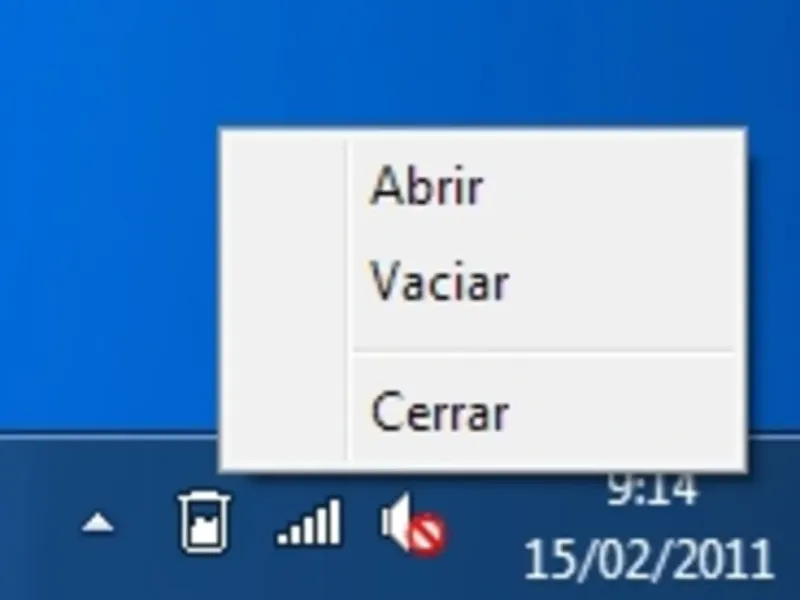Click the separator line above Cerrar
The image size is (800, 600).
[x=544, y=352]
